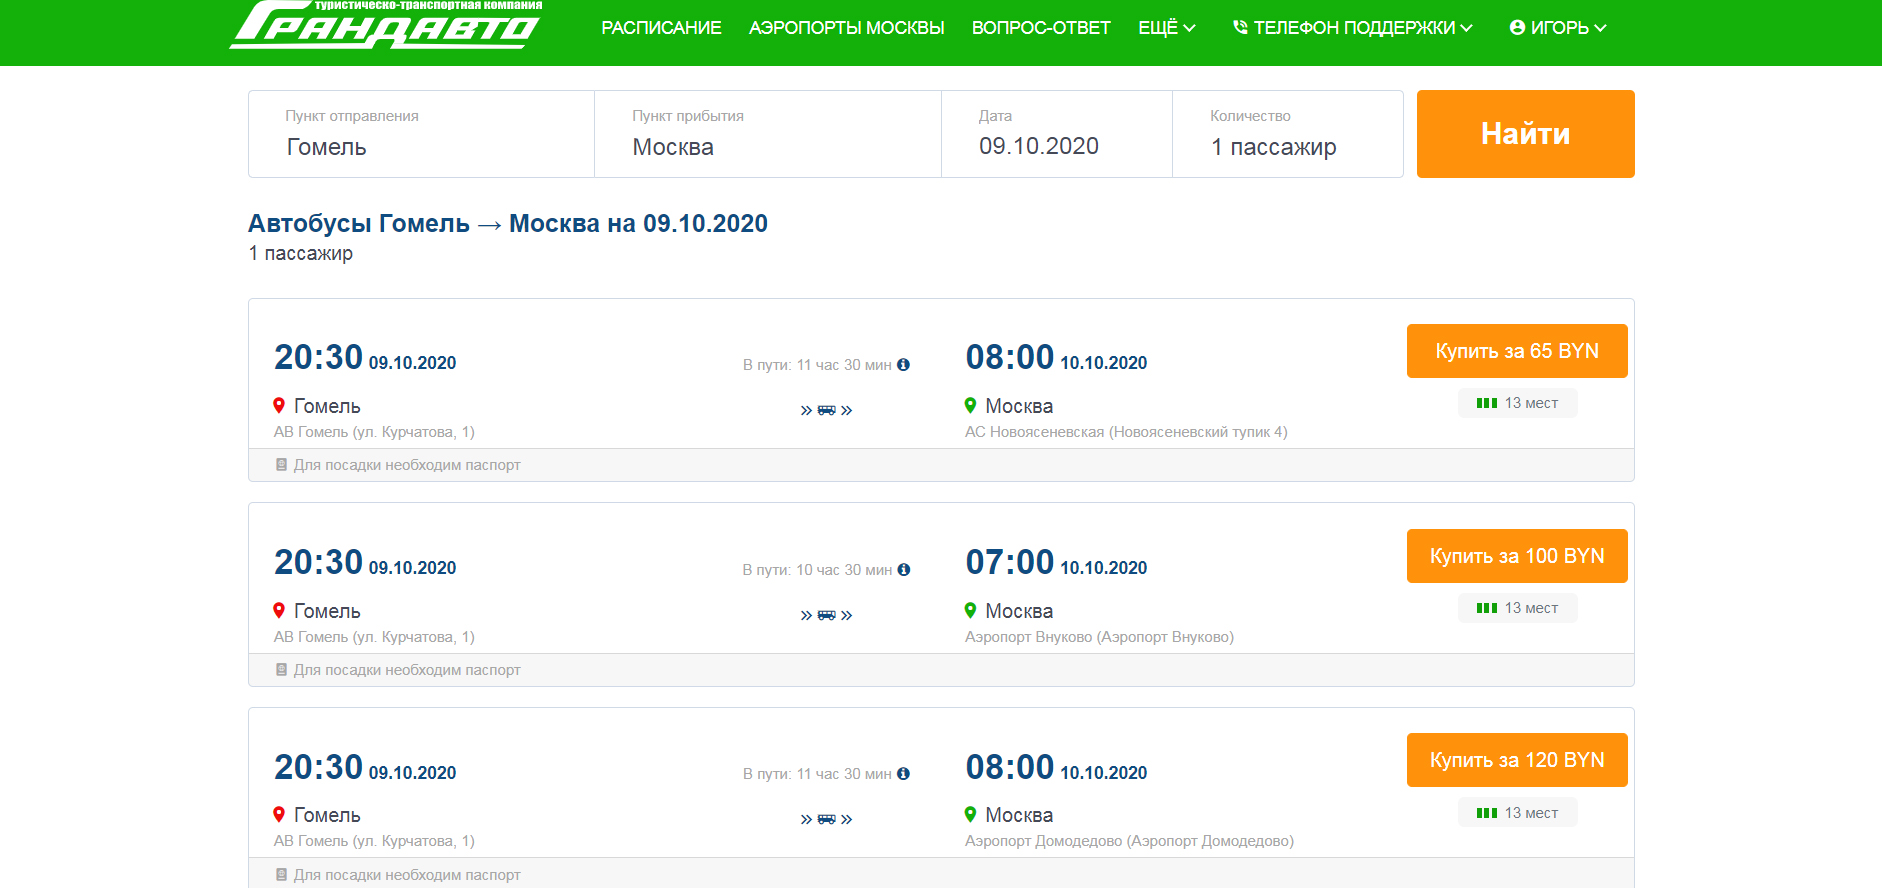This screenshot has height=888, width=1882.
Task: Click bus route icon on Vnukovo trip
Action: click(826, 615)
